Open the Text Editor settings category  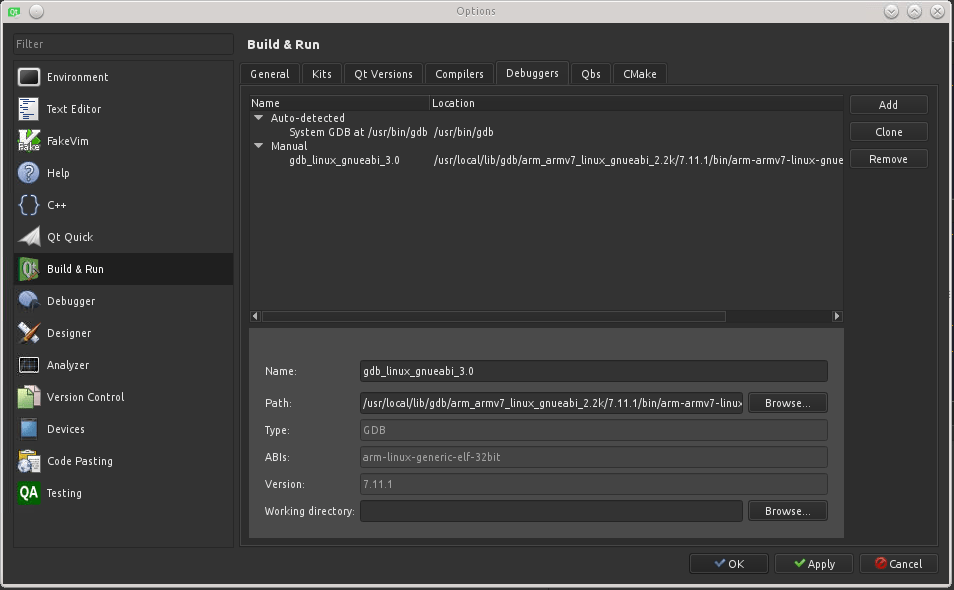coord(124,109)
